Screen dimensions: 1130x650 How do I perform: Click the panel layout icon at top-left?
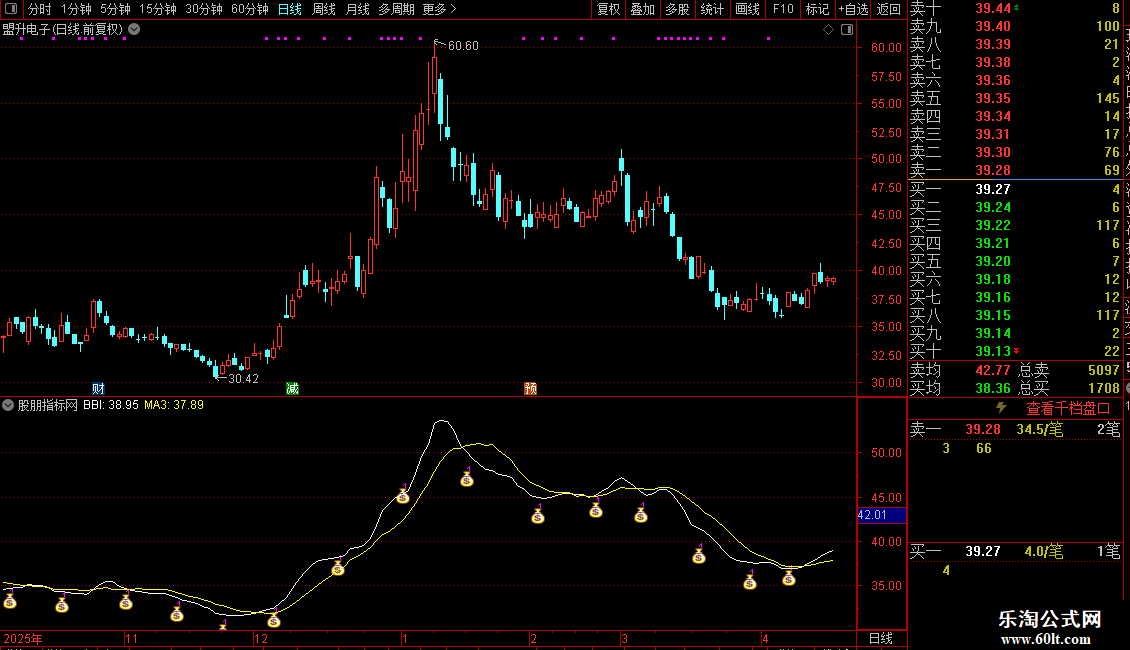click(x=11, y=9)
